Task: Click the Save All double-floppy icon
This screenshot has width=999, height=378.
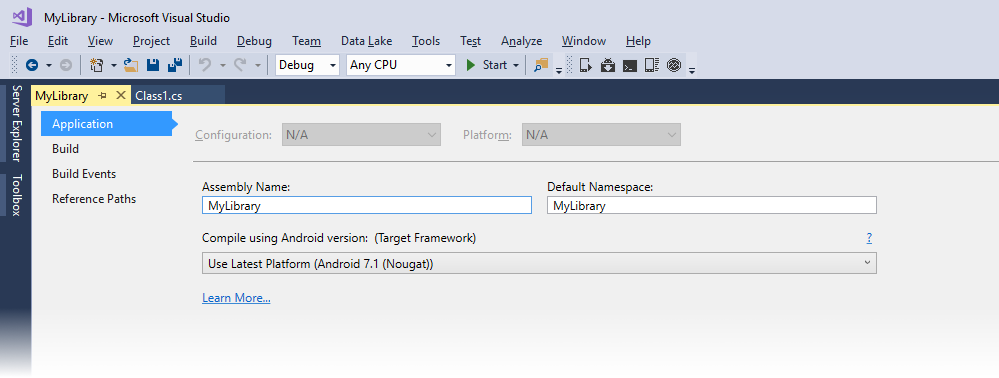Action: pos(175,65)
